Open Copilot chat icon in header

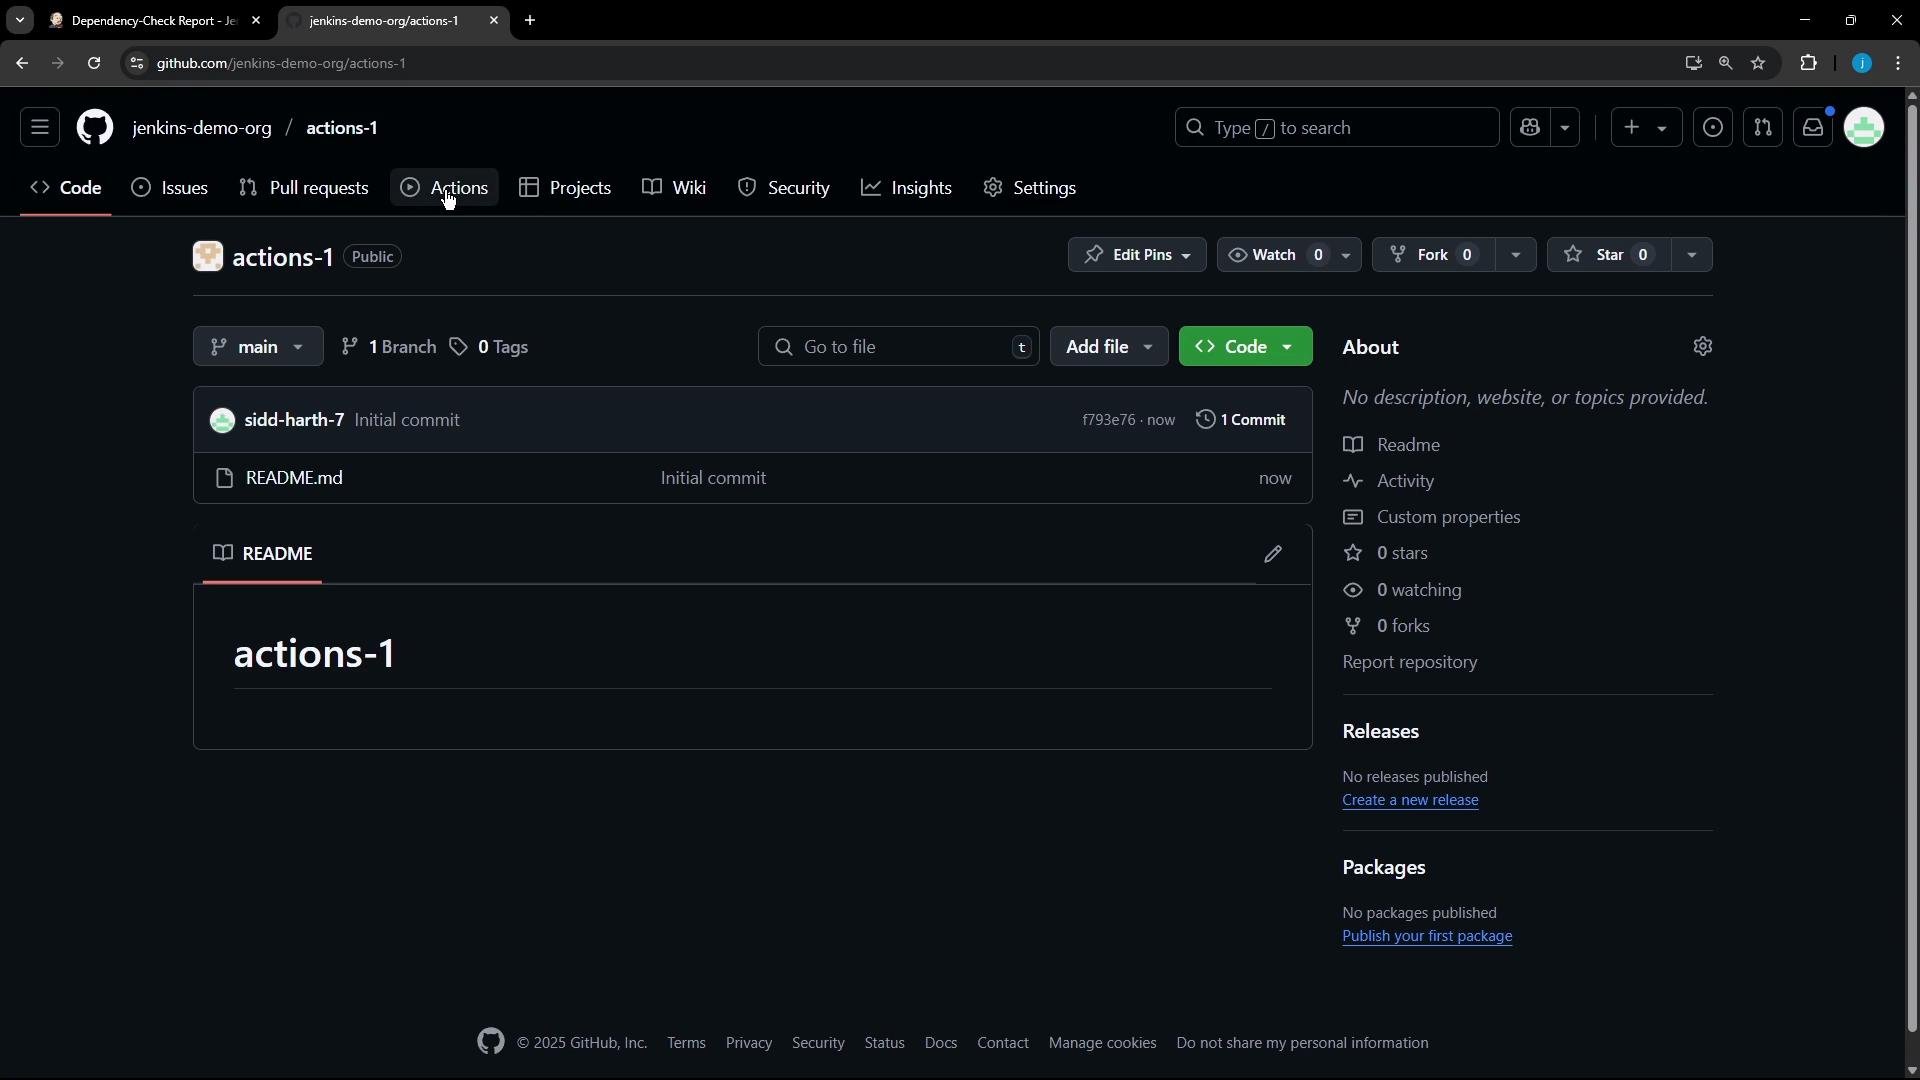pyautogui.click(x=1530, y=128)
